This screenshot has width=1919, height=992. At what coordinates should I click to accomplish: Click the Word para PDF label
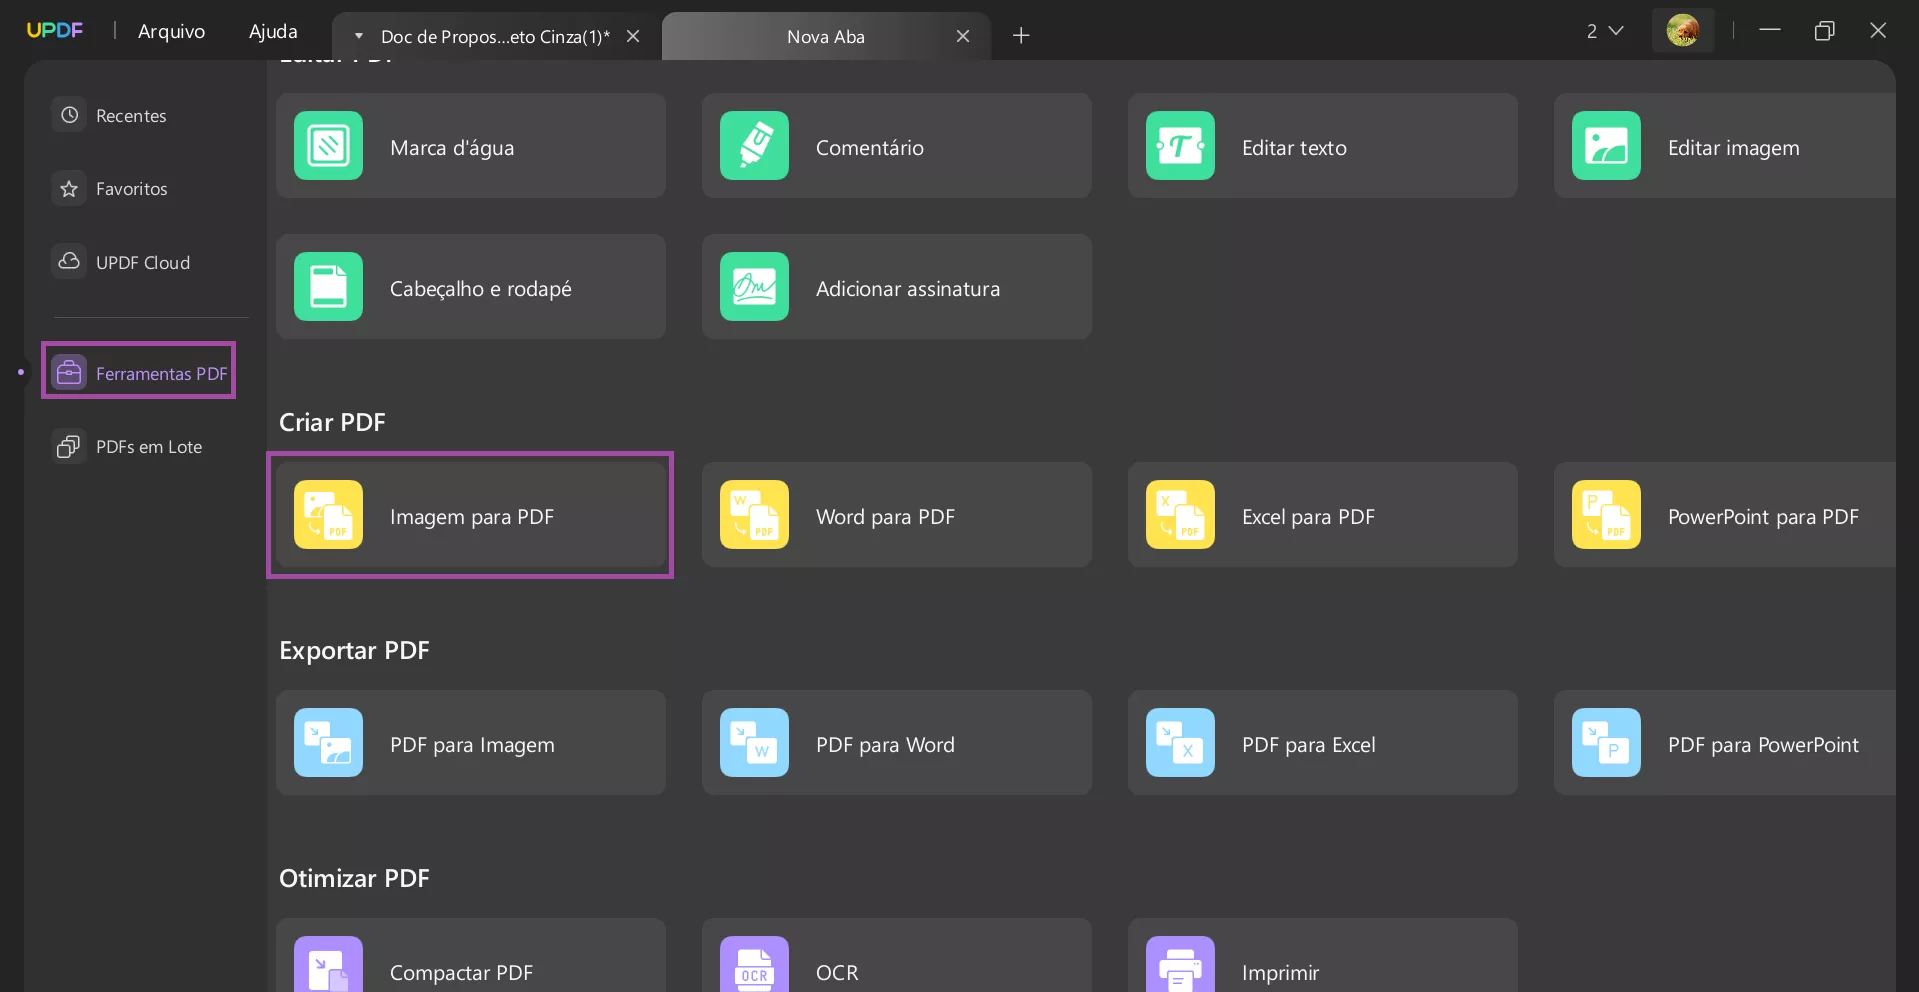pos(885,517)
